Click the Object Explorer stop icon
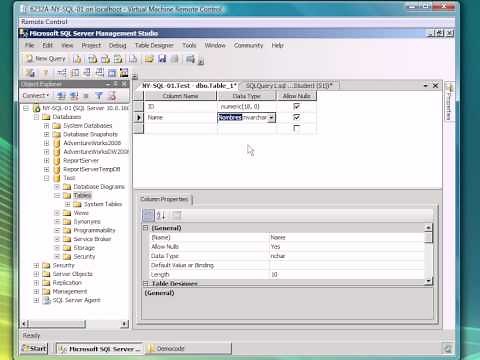The width and height of the screenshot is (480, 360). point(86,96)
